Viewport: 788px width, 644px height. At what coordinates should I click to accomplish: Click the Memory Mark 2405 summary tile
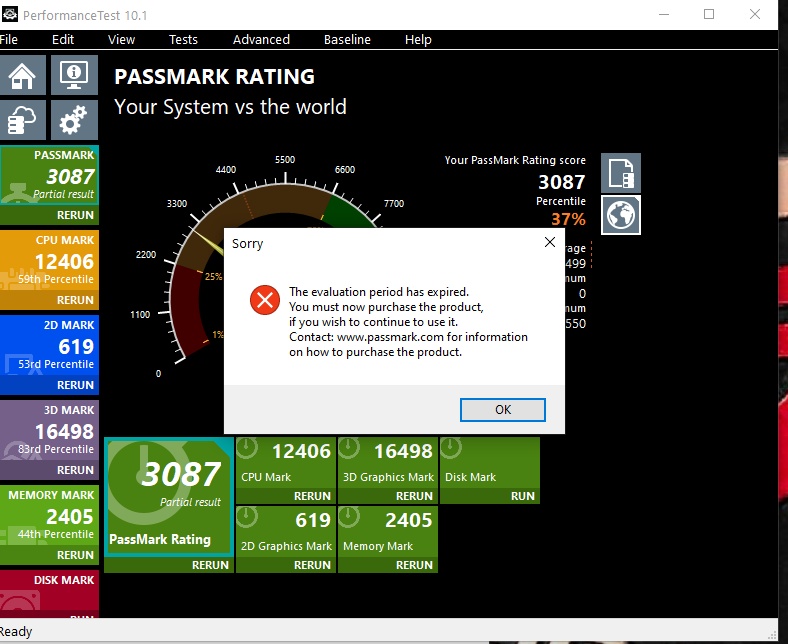pos(387,532)
